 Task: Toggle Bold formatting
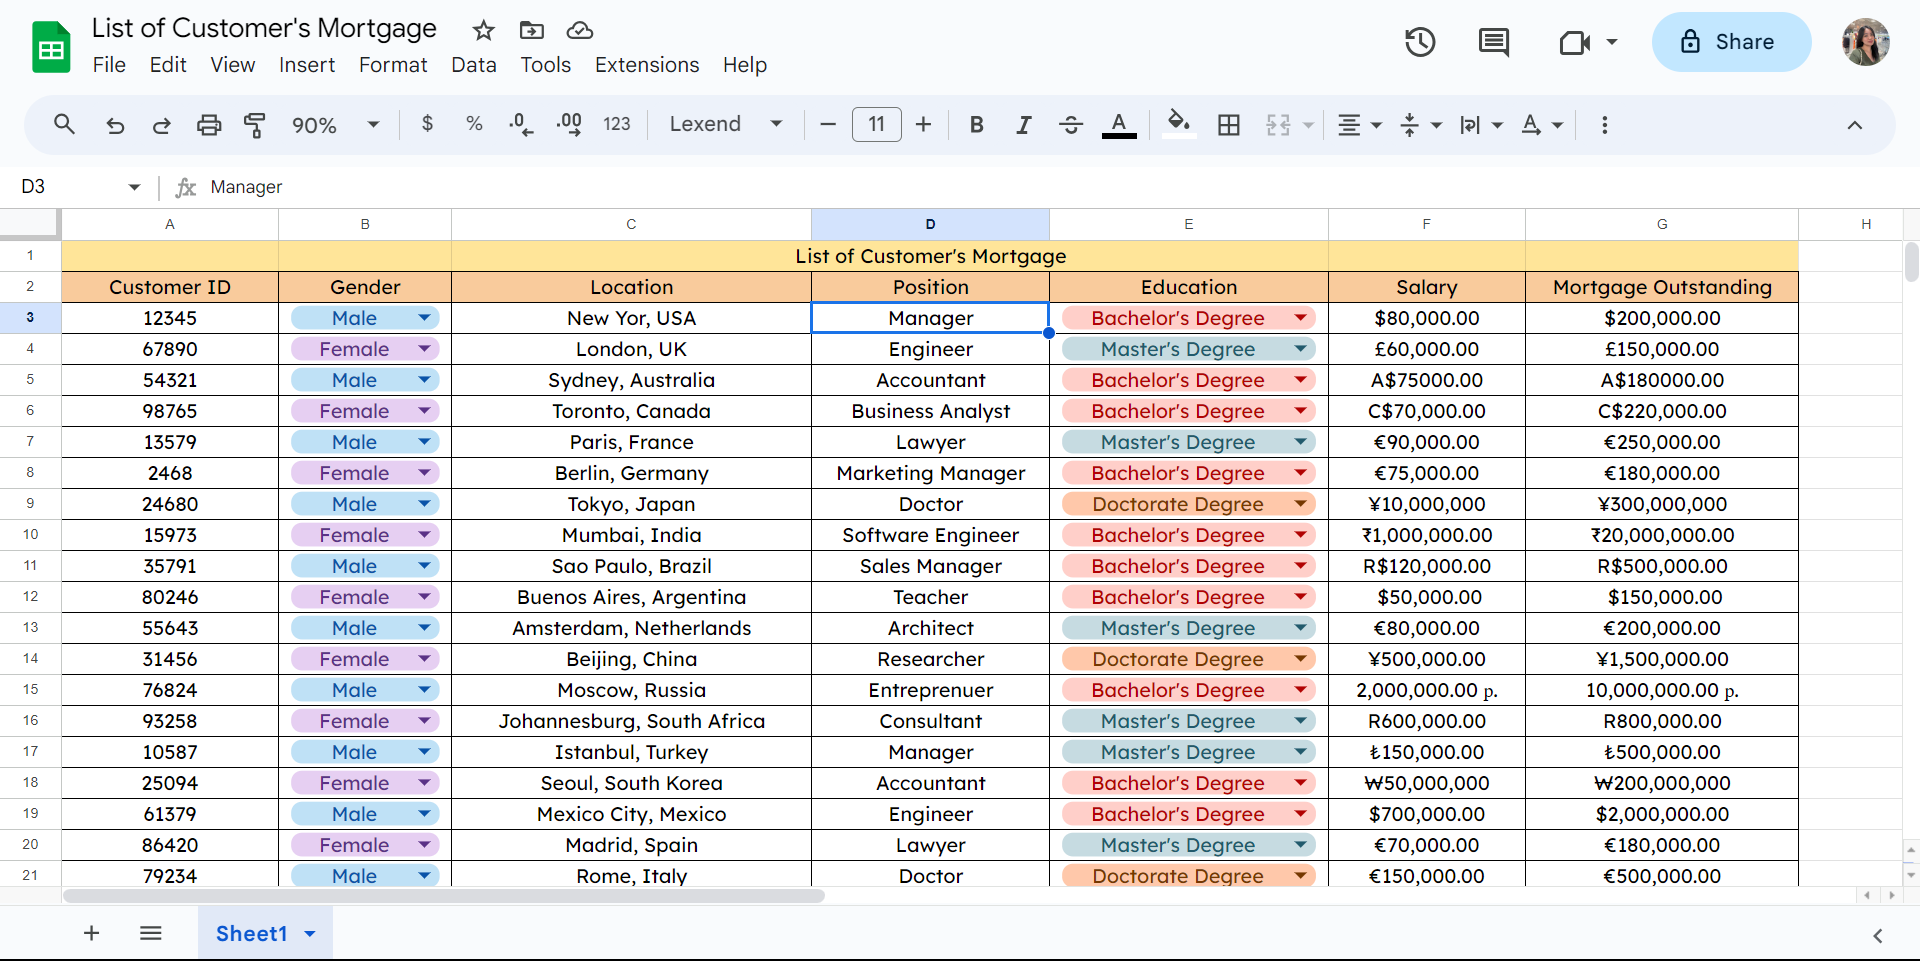click(x=977, y=125)
